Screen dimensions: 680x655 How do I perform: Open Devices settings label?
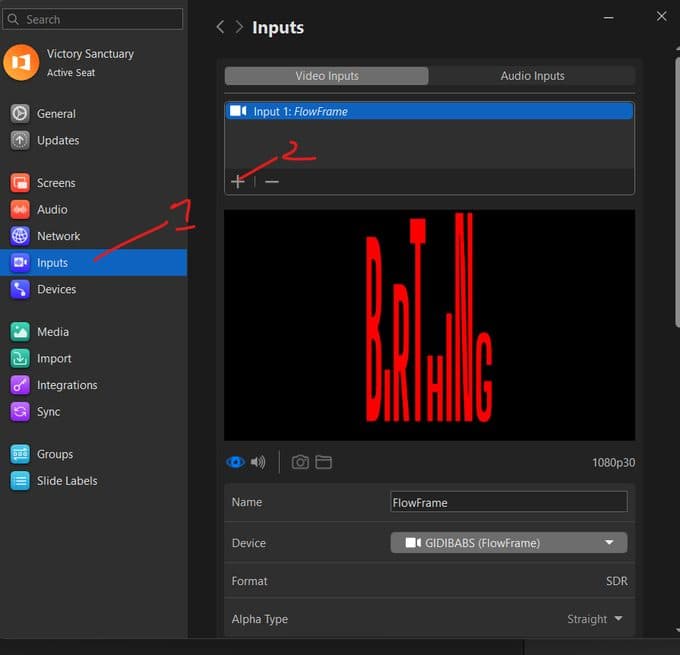[56, 289]
